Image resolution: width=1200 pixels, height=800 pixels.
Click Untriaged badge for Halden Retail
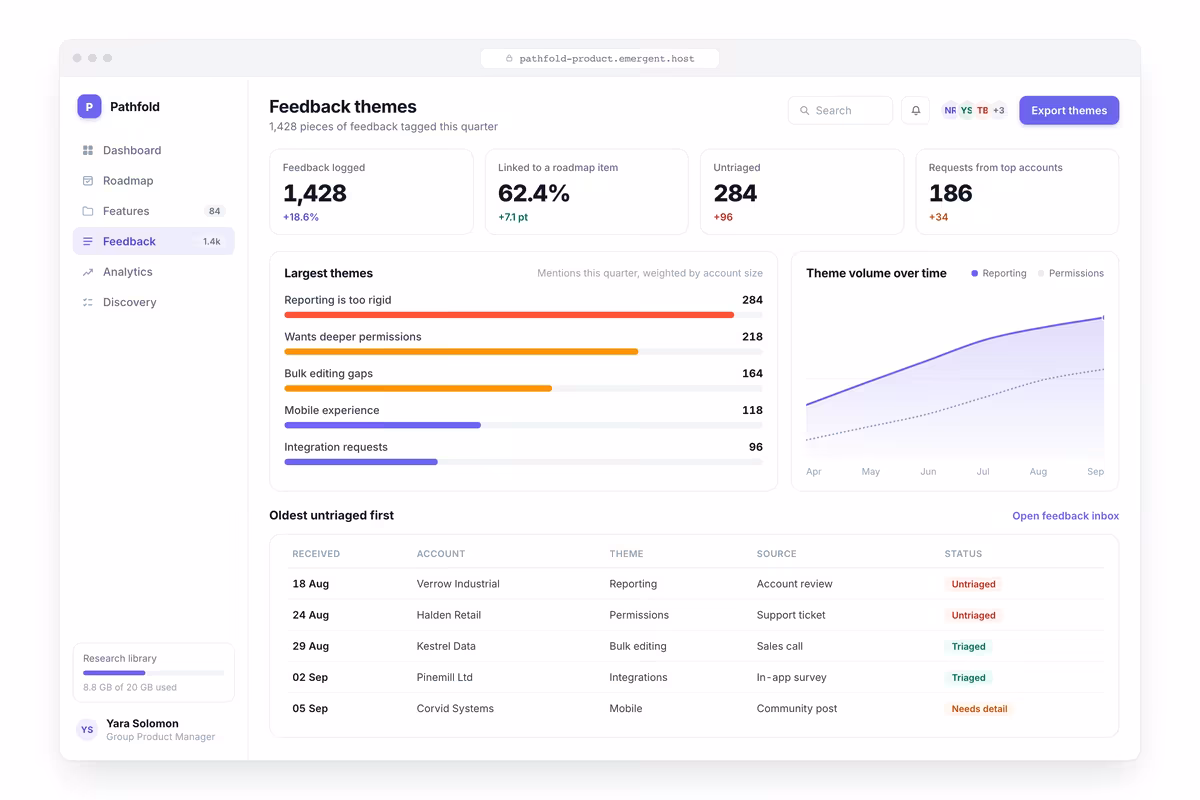click(973, 615)
